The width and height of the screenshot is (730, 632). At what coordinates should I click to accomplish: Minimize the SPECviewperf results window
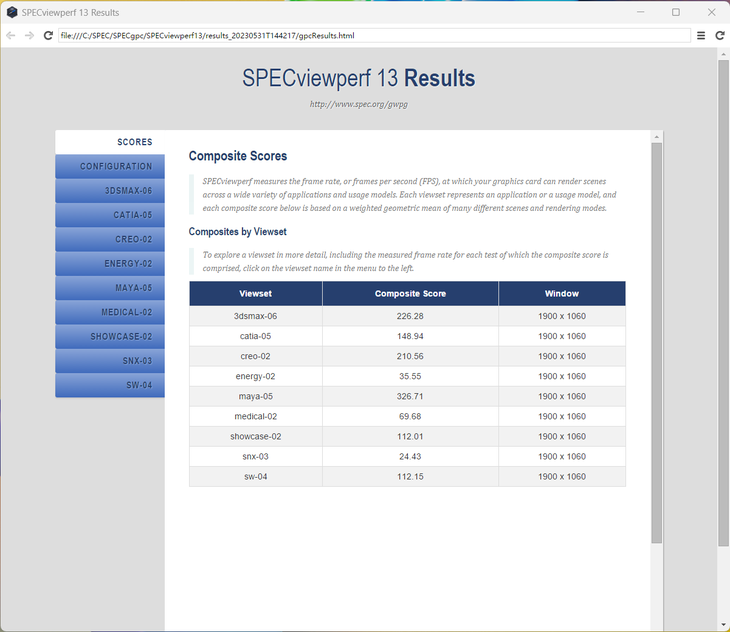click(x=641, y=12)
